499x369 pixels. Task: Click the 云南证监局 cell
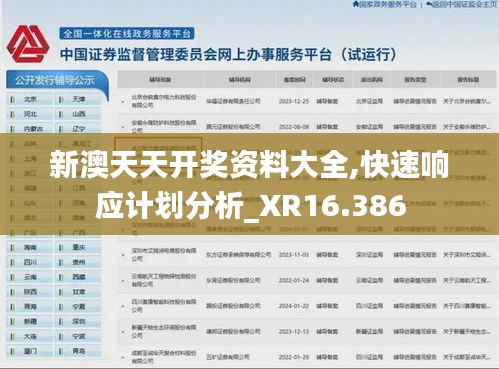point(369,280)
